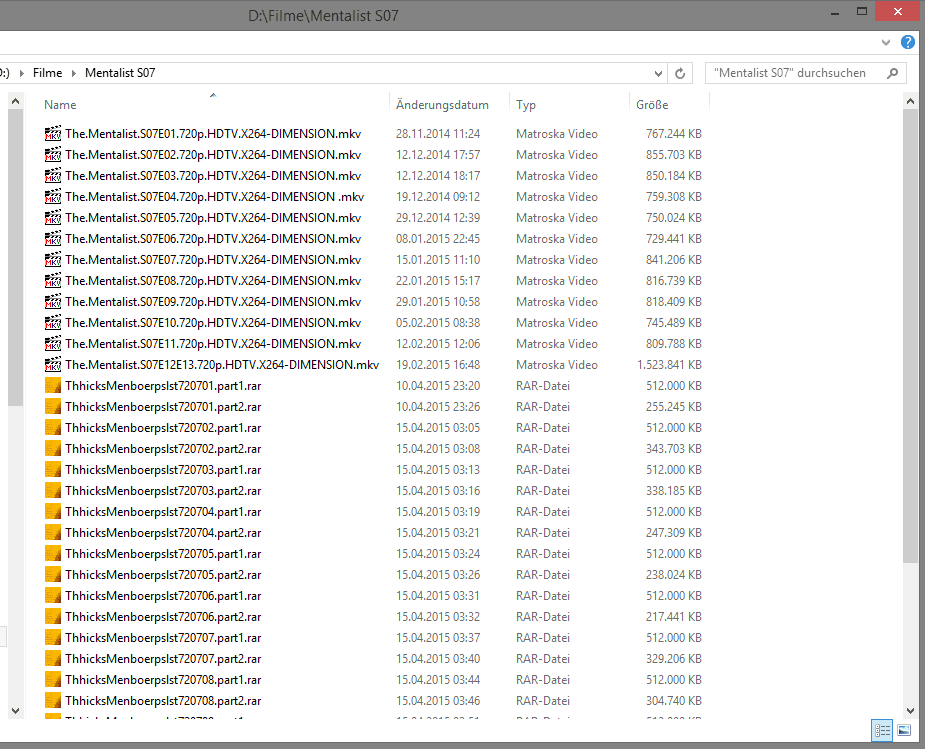Select file name ThhicksMenboerpslst720705.part1.rar
This screenshot has height=749, width=925.
[x=163, y=554]
